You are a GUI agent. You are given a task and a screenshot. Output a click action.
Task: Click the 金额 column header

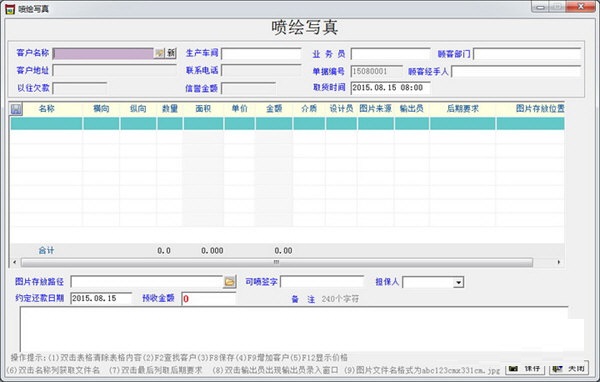pos(274,109)
